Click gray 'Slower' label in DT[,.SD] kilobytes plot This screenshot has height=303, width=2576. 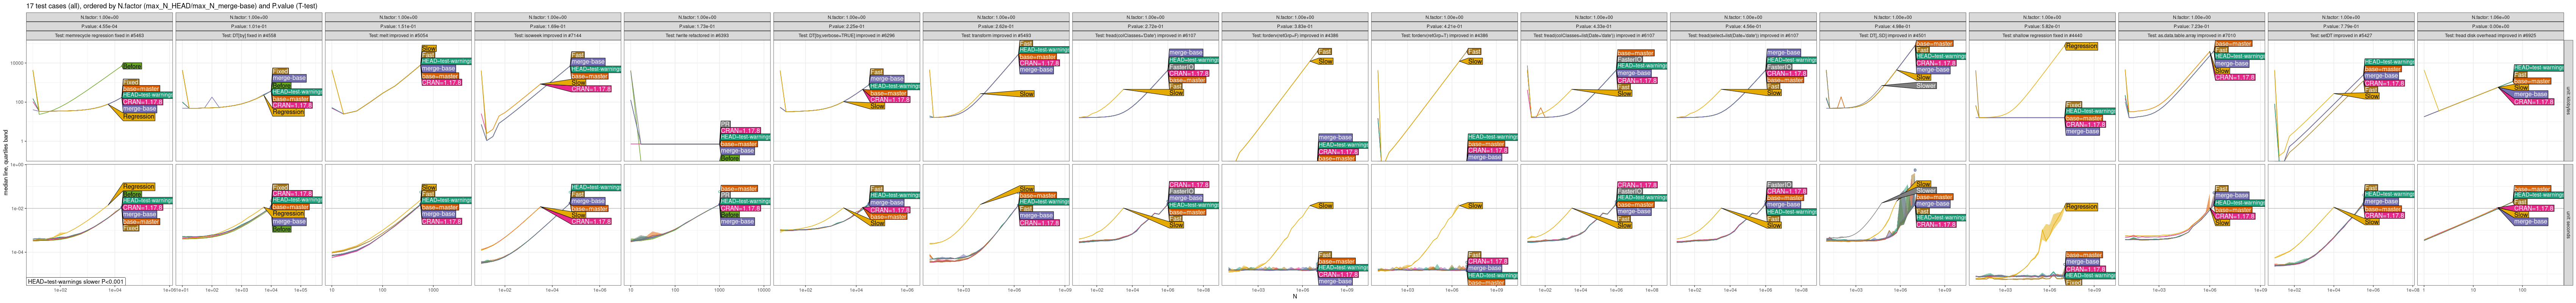(1925, 86)
